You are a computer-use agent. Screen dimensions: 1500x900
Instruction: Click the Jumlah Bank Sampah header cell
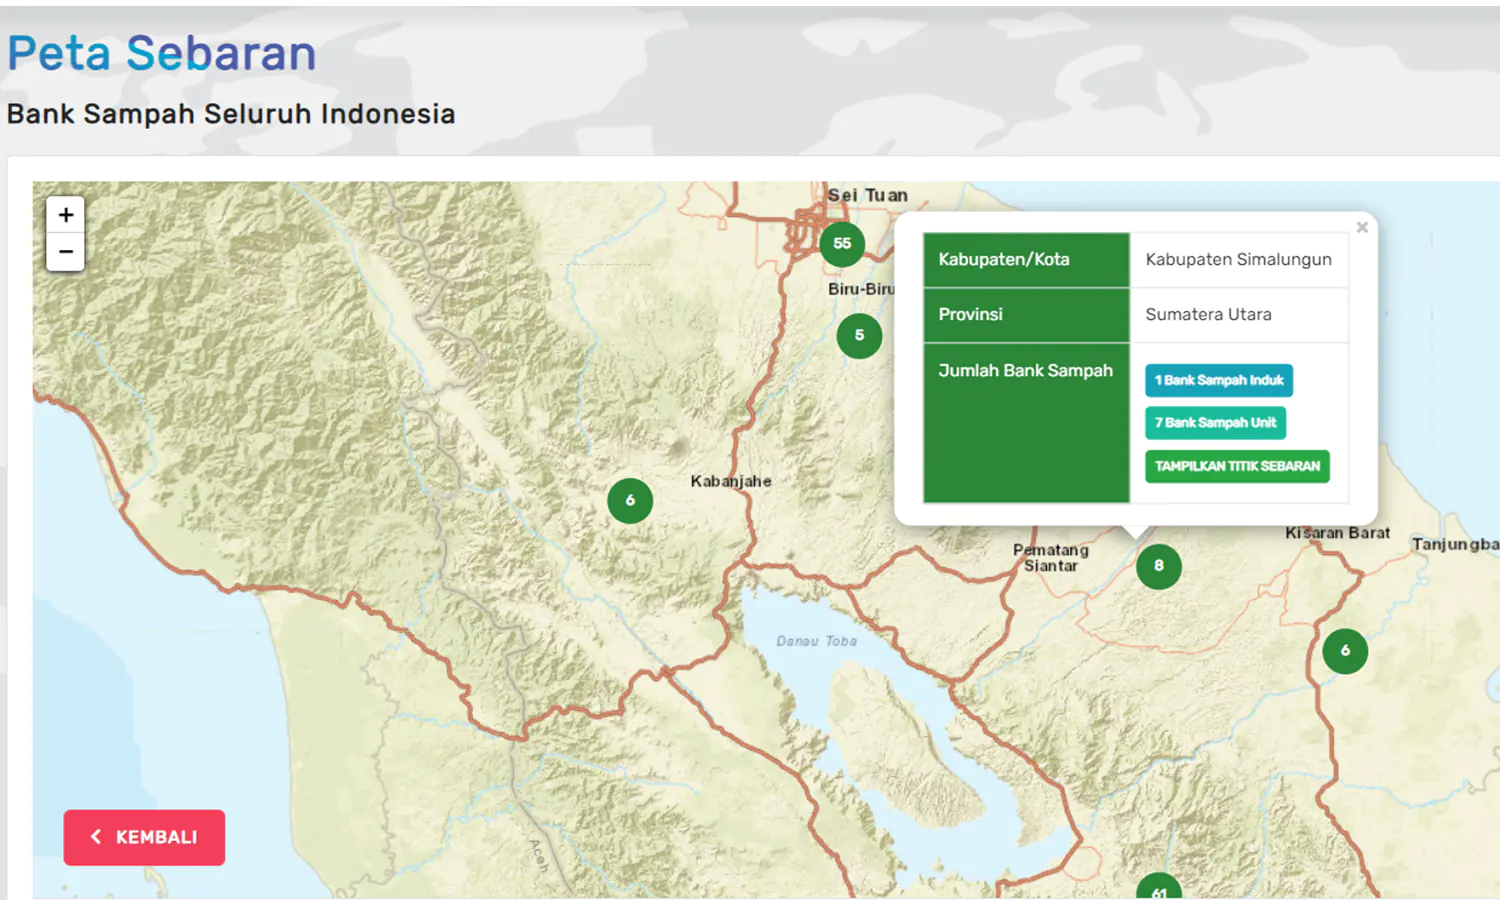tap(1025, 371)
